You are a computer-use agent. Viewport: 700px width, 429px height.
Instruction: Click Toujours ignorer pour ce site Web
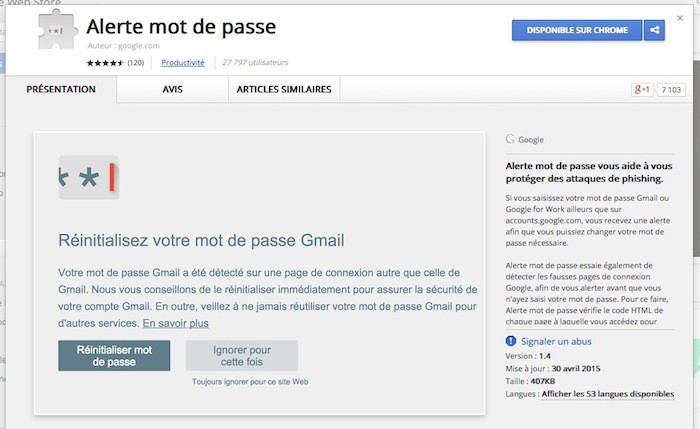point(251,382)
